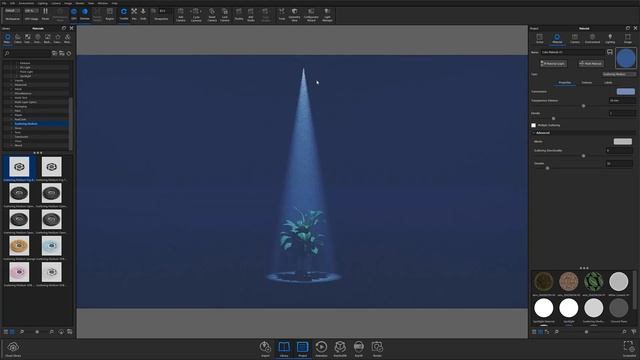Open the Light Manager
Image resolution: width=640 pixels, height=360 pixels.
[327, 14]
